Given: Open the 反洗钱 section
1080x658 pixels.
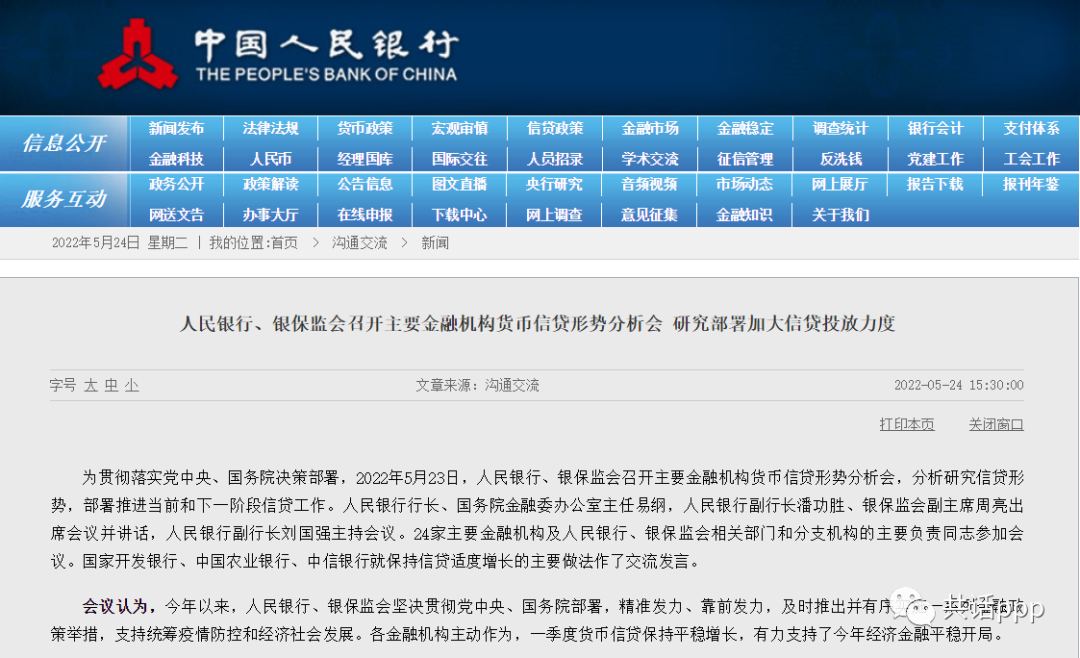Looking at the screenshot, I should (840, 159).
